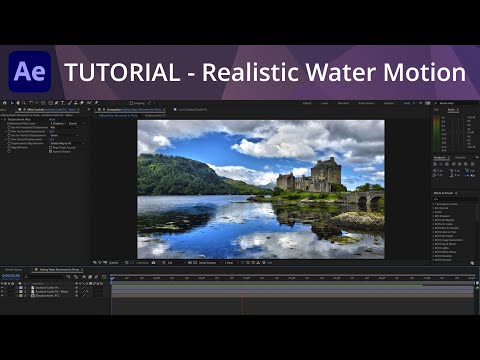Take snapshot with viewer camera icon
480x360 pixels.
point(153,263)
